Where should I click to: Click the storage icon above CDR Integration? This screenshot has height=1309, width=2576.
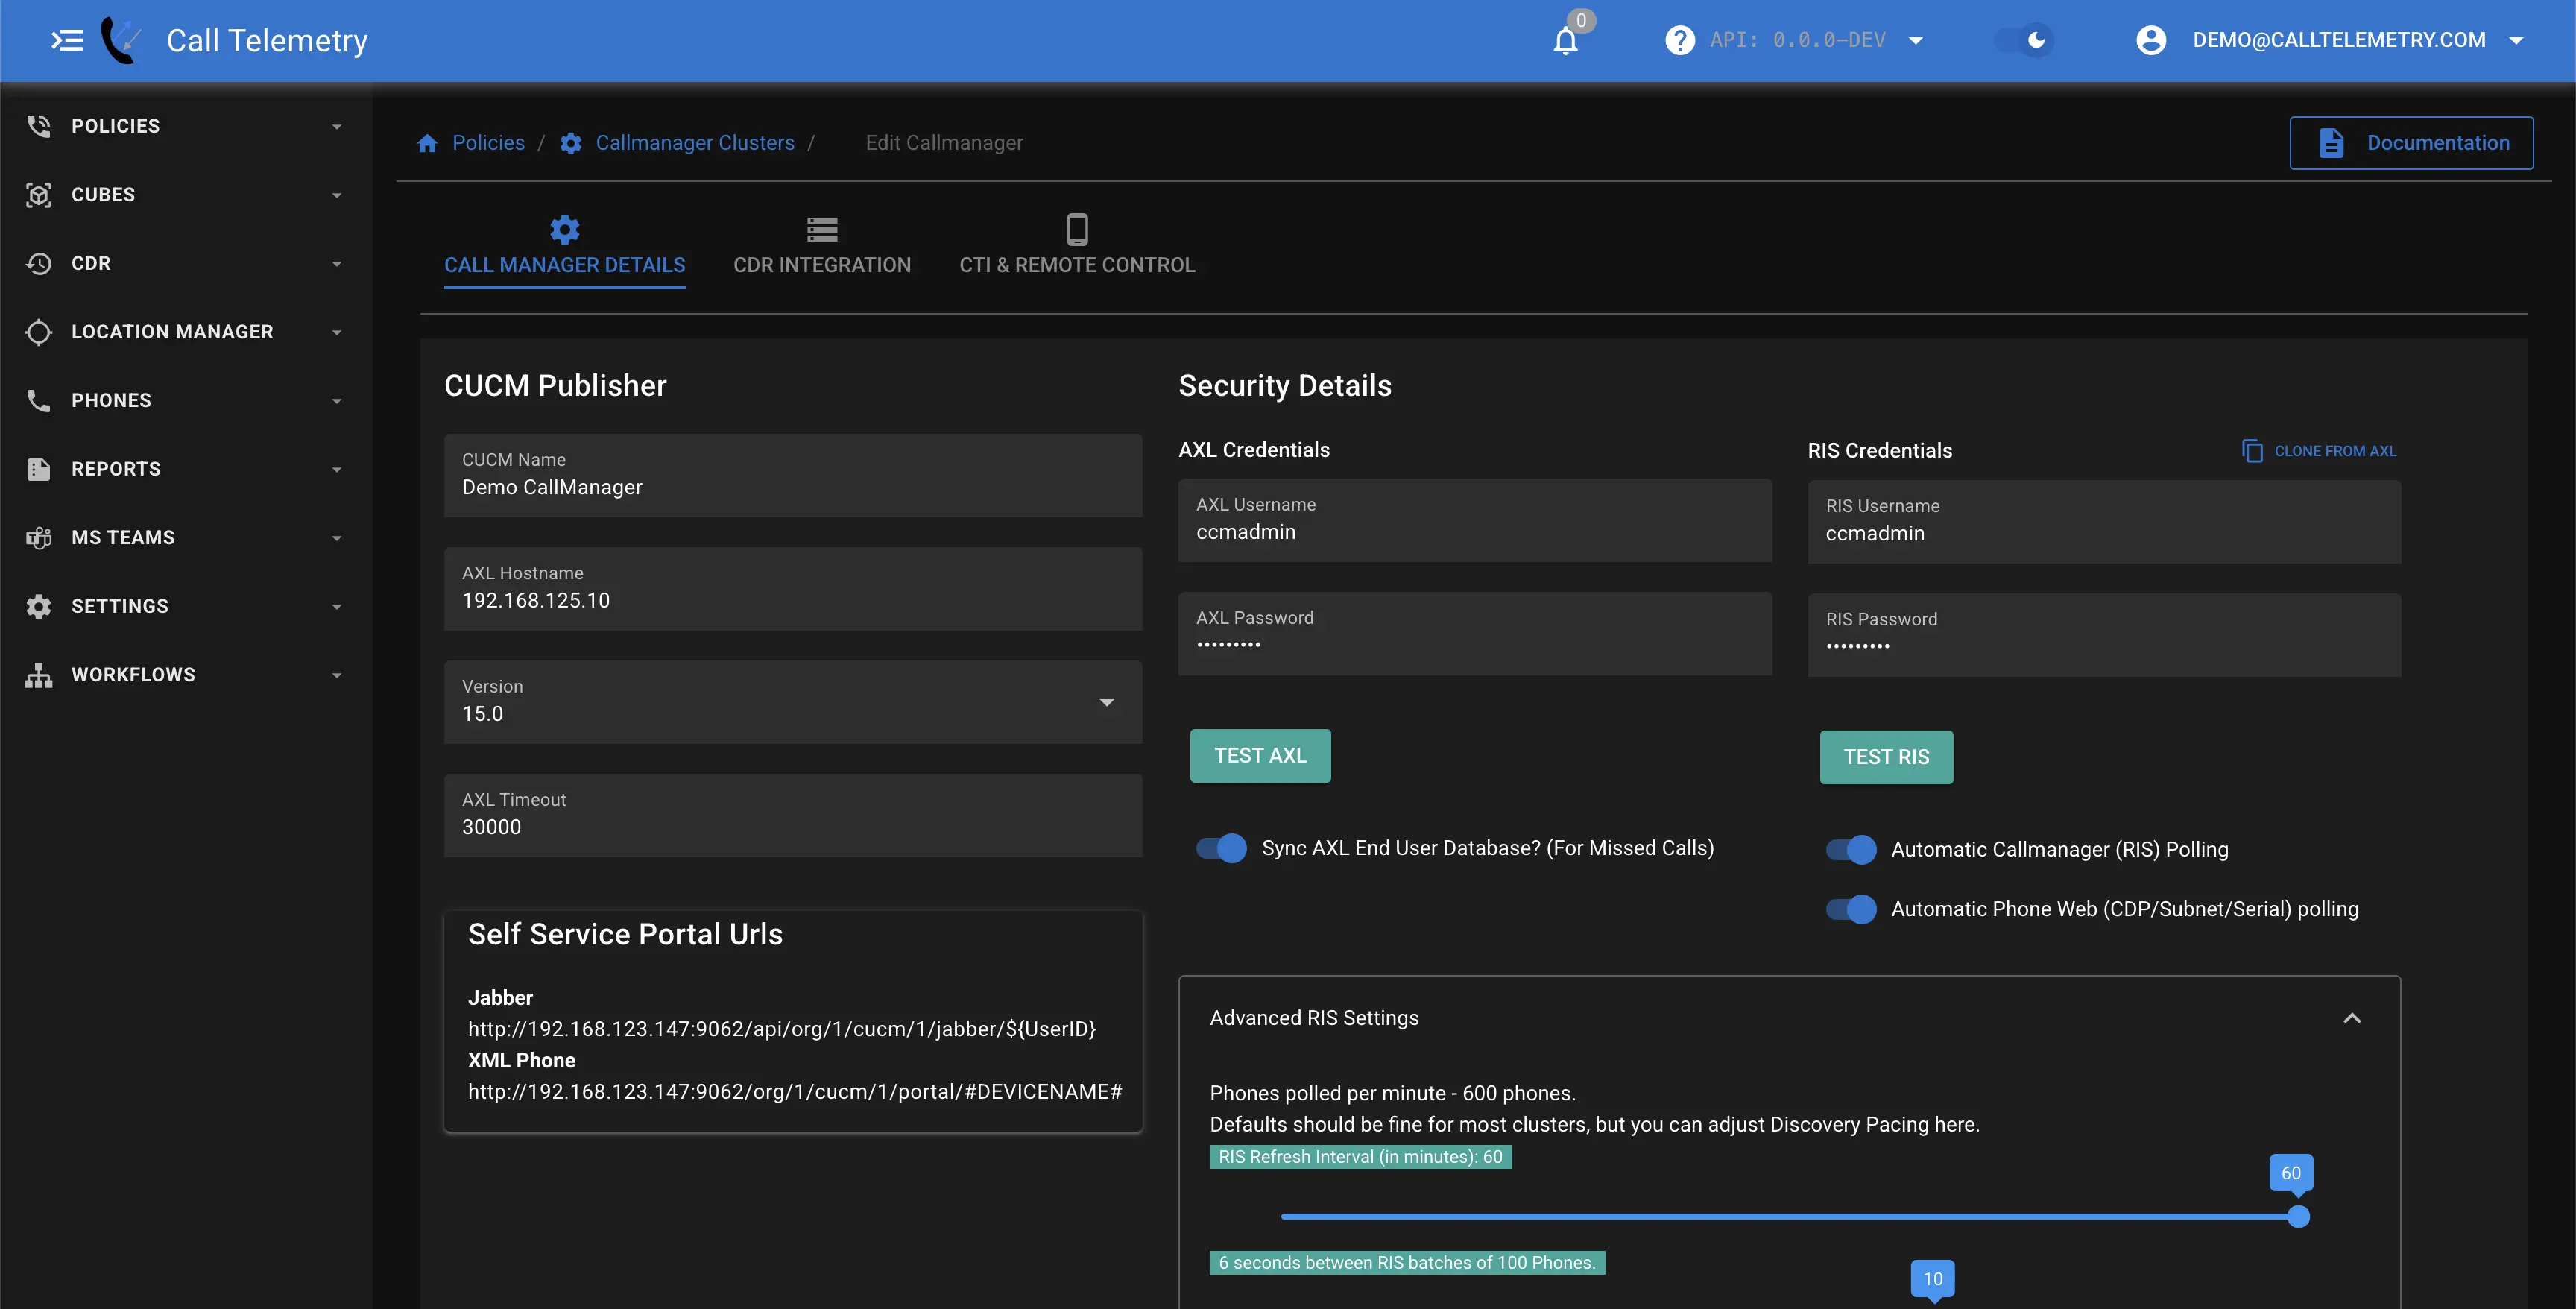(822, 230)
